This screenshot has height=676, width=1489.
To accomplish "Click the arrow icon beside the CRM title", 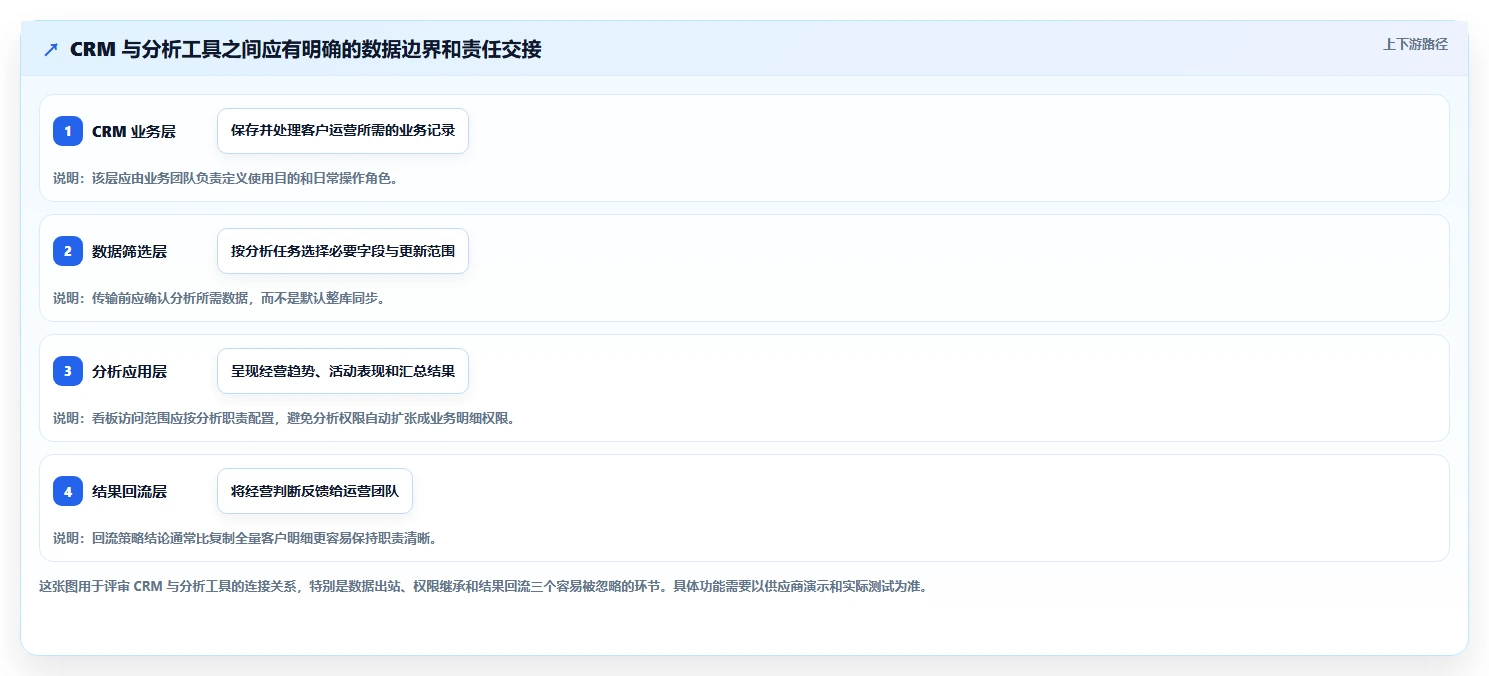I will 51,49.
